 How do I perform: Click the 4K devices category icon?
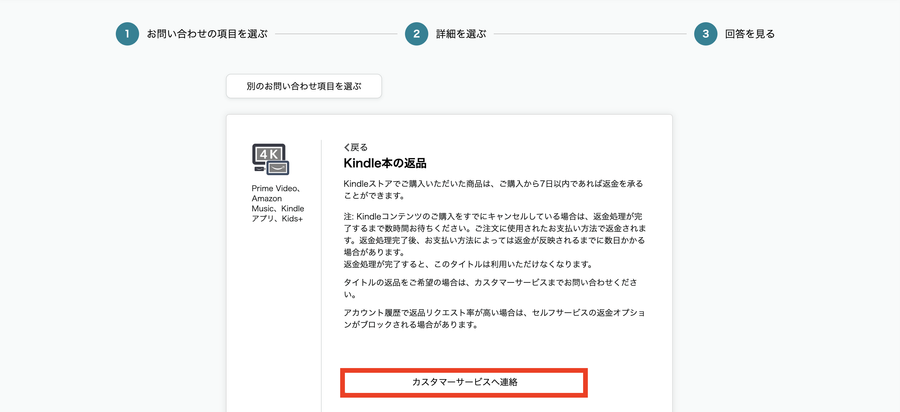pos(270,159)
